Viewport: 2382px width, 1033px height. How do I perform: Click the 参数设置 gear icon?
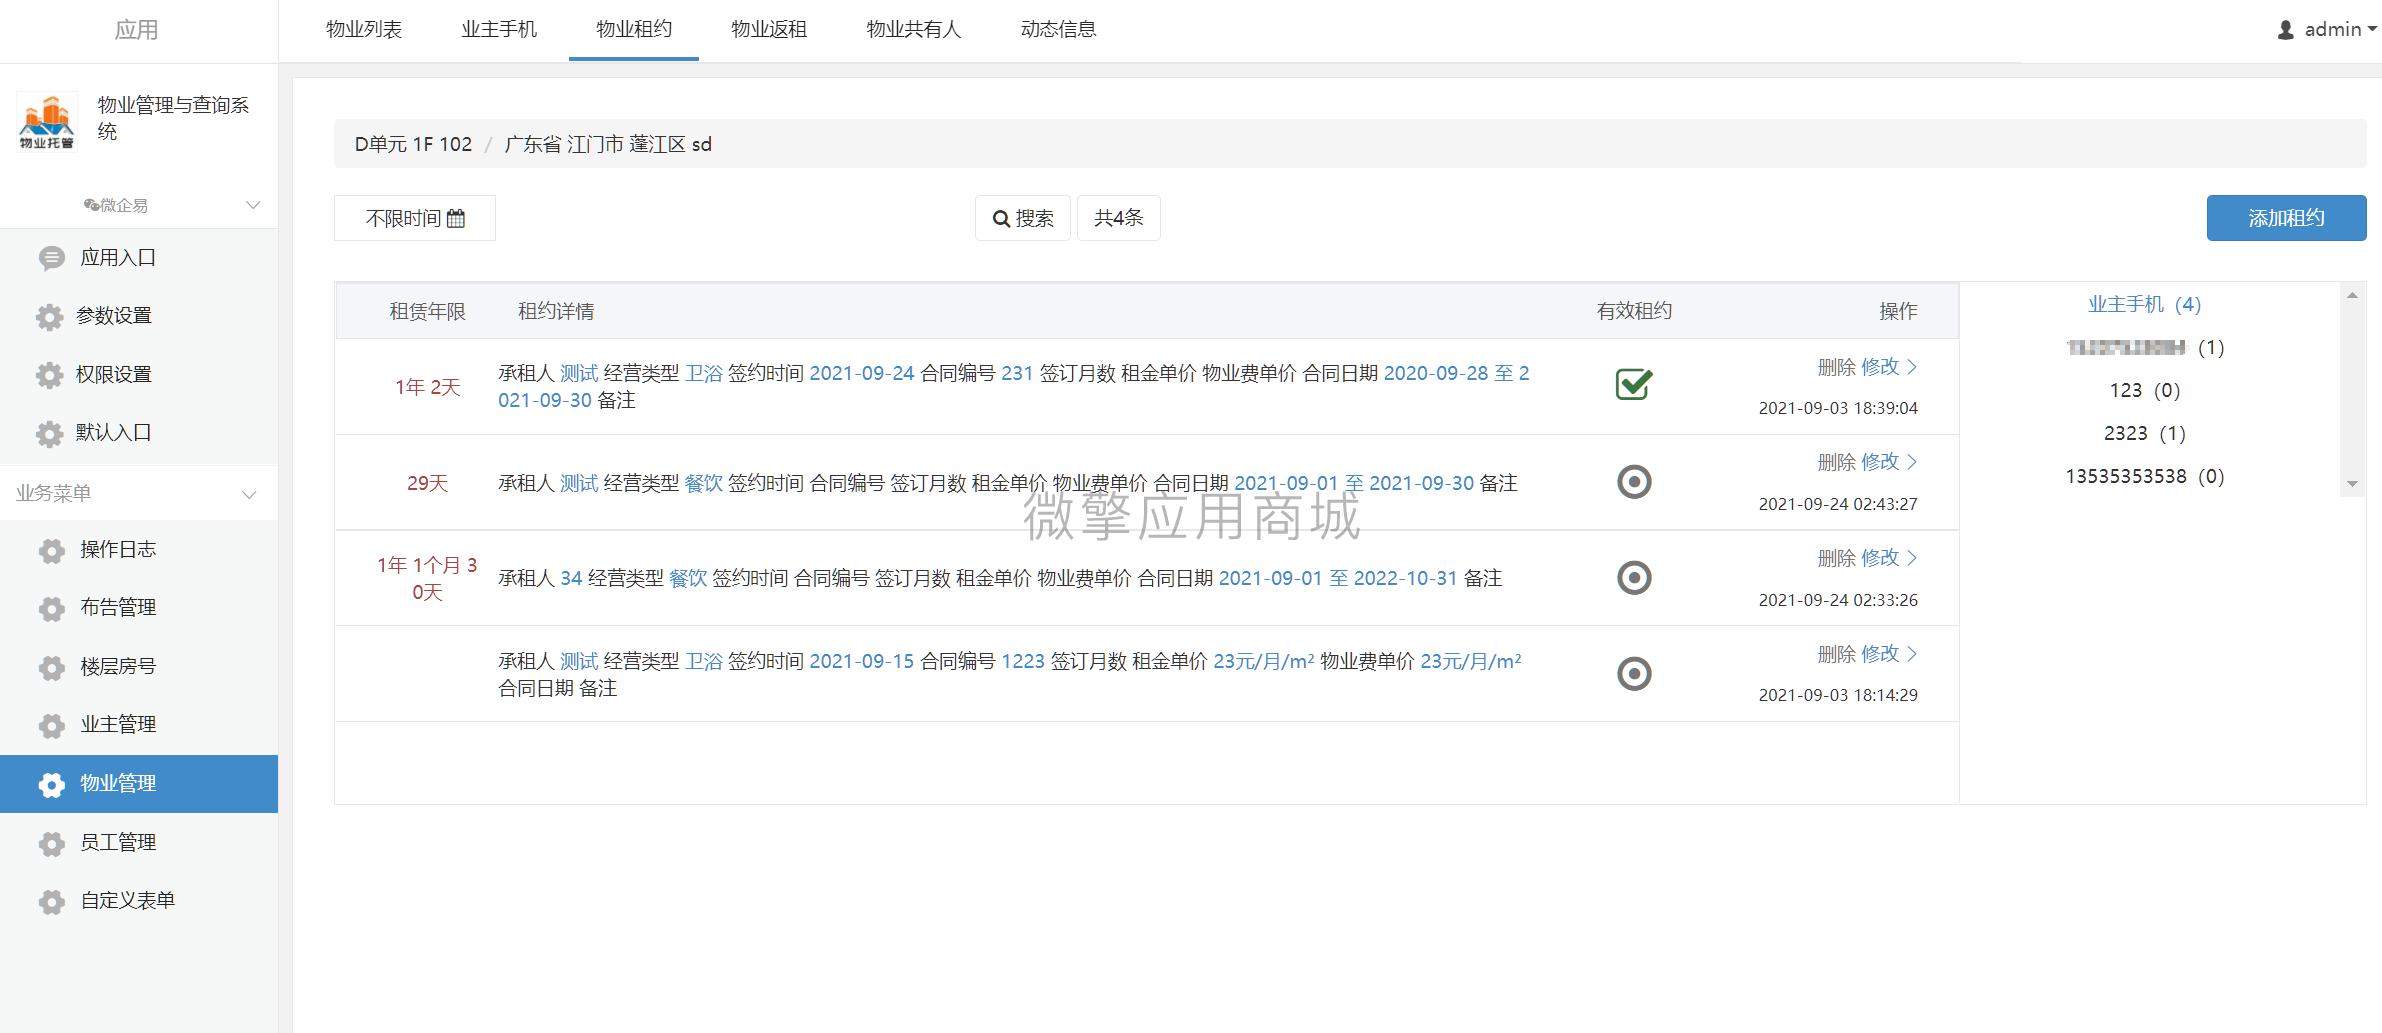(x=49, y=317)
